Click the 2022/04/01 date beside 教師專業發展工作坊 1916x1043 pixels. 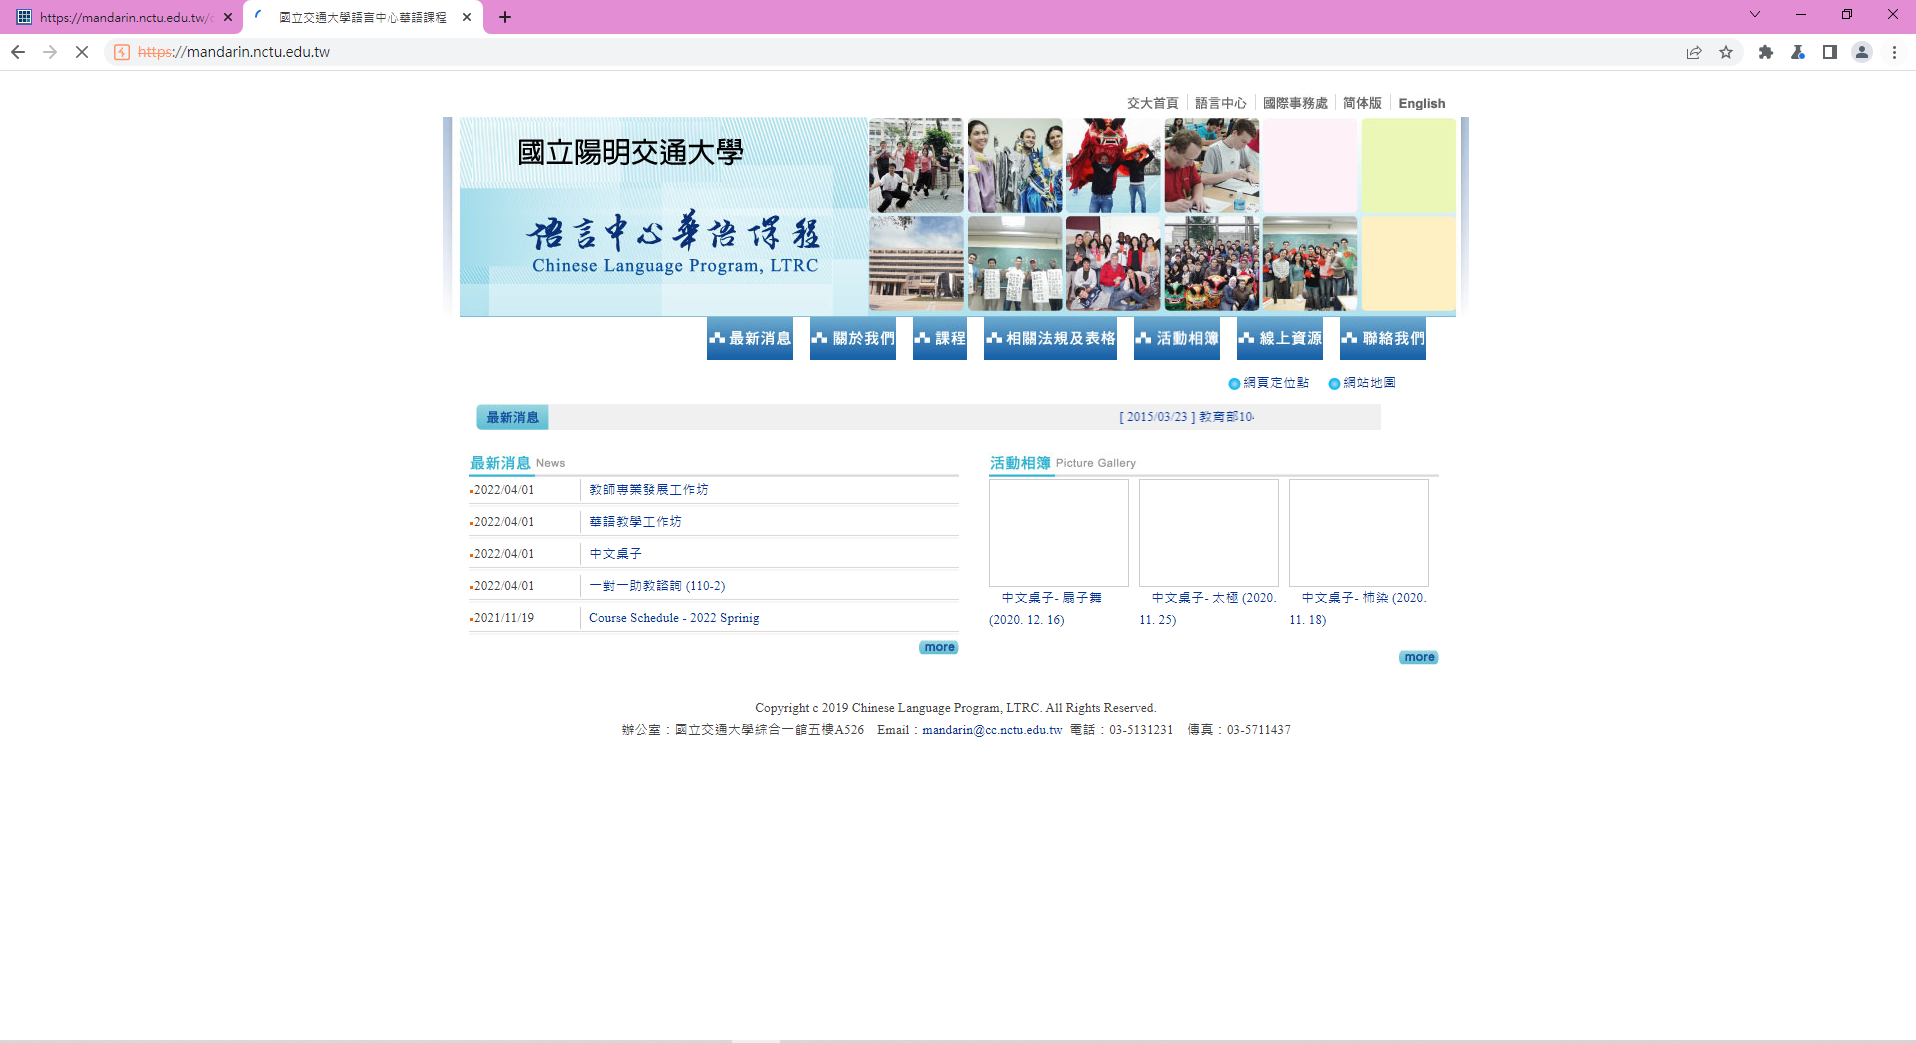504,490
